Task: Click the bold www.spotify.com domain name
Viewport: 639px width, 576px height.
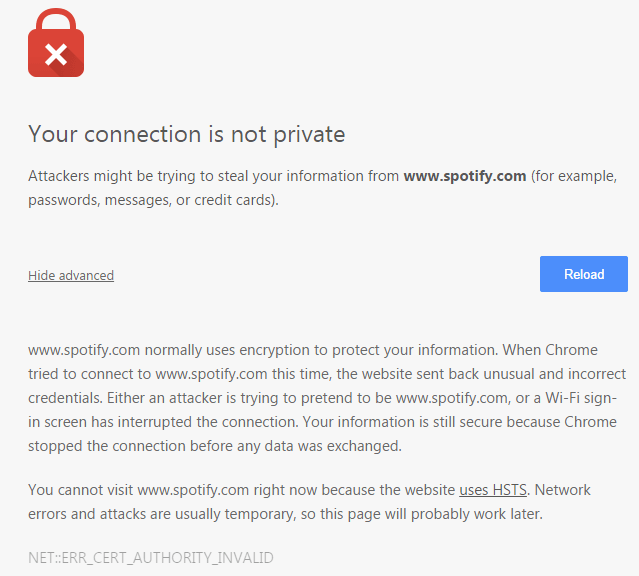Action: [x=465, y=176]
